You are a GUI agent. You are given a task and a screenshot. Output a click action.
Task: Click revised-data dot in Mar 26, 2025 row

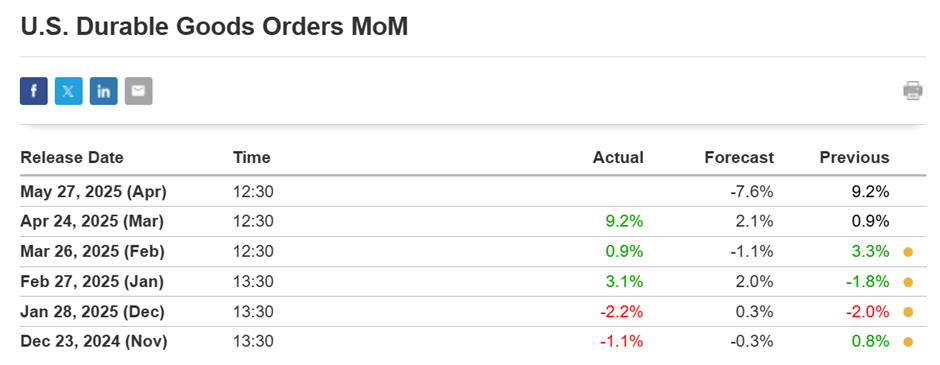pyautogui.click(x=908, y=252)
